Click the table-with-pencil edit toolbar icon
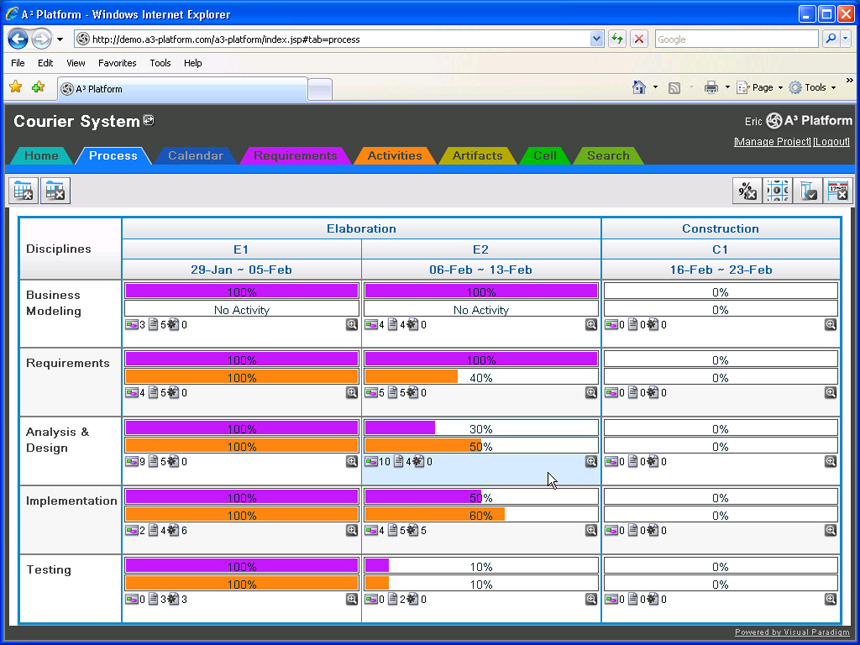 24,190
